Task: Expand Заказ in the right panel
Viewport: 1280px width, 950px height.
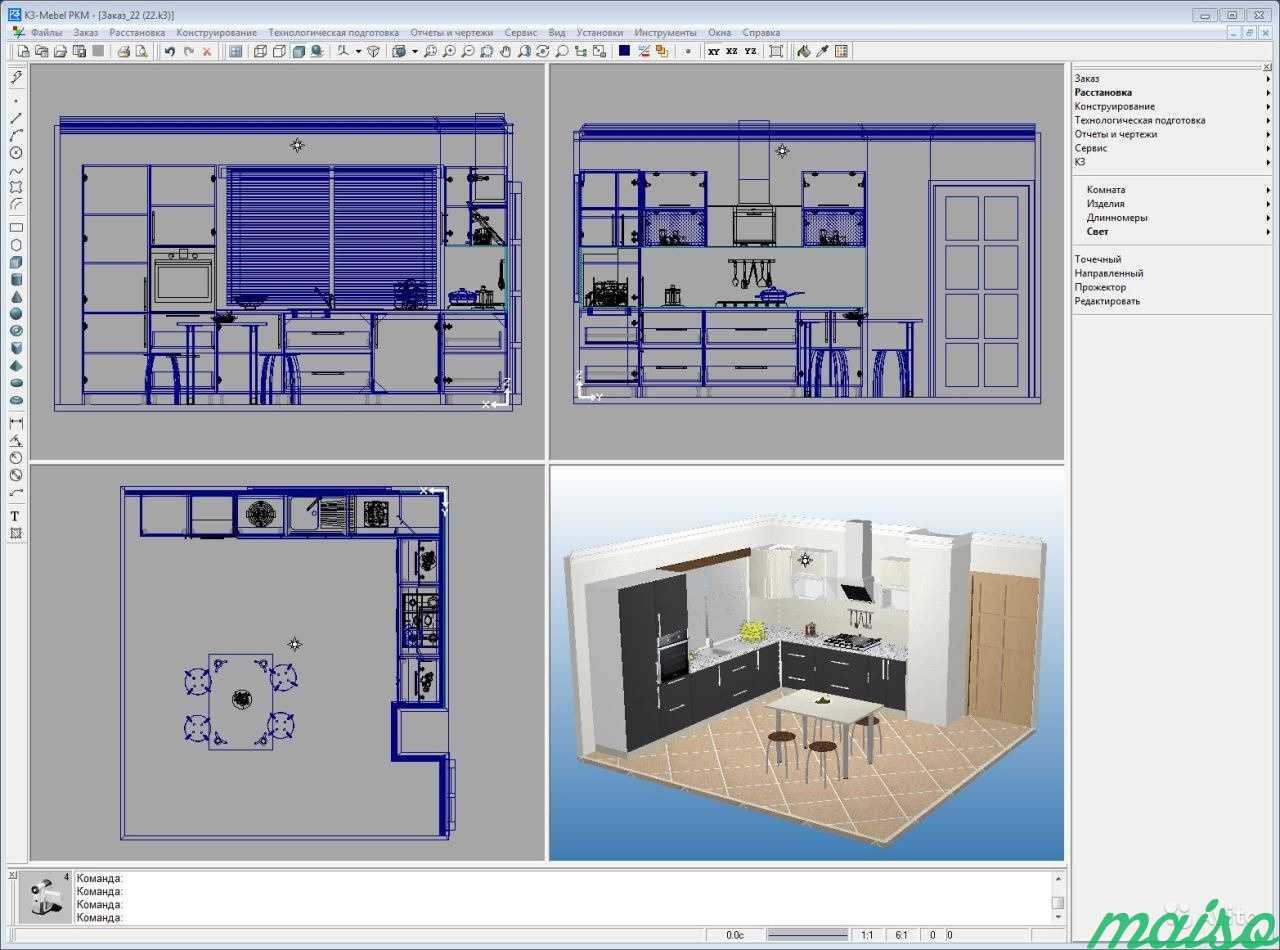Action: point(1172,78)
